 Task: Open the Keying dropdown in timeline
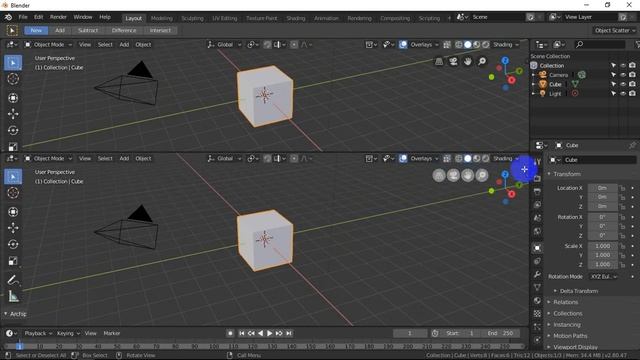coord(68,333)
